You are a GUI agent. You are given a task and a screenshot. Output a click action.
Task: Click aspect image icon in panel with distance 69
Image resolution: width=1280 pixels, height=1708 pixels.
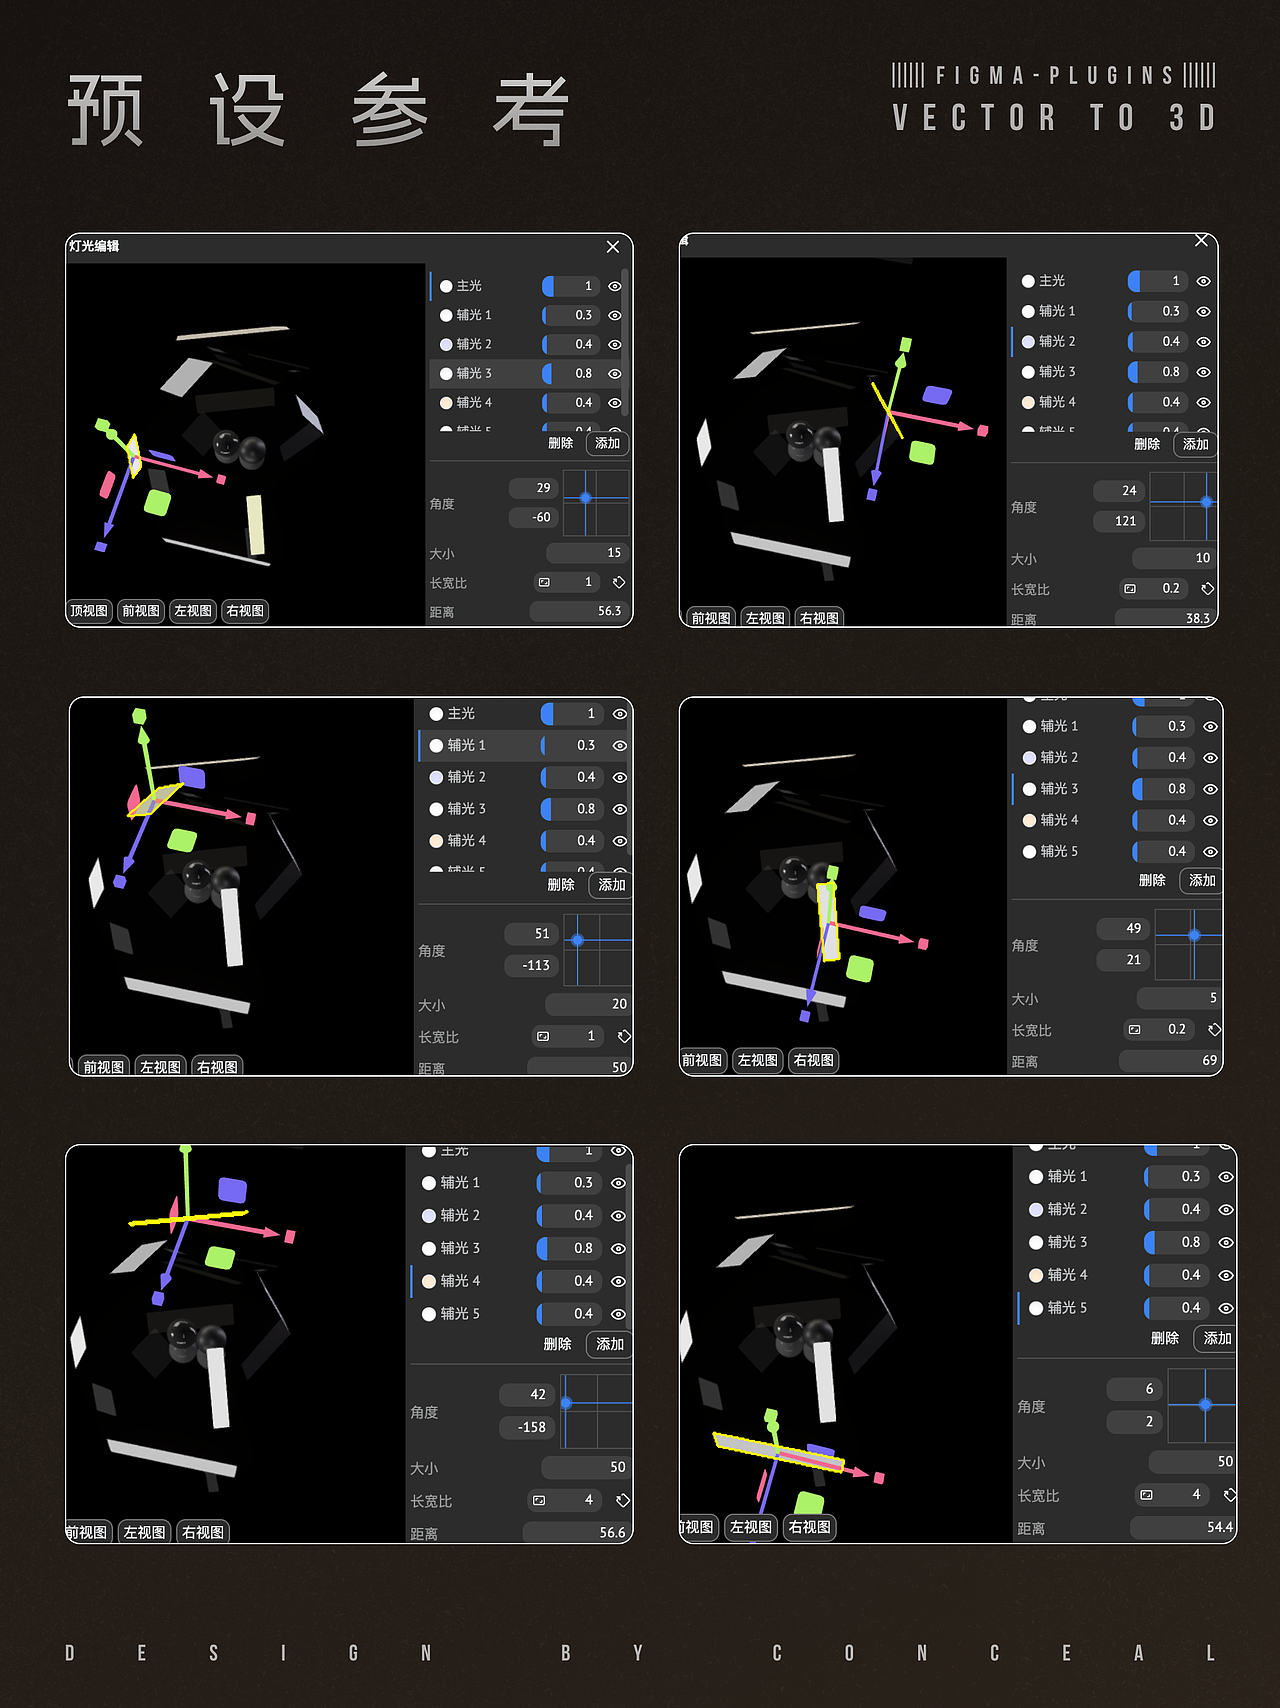pos(1135,1029)
